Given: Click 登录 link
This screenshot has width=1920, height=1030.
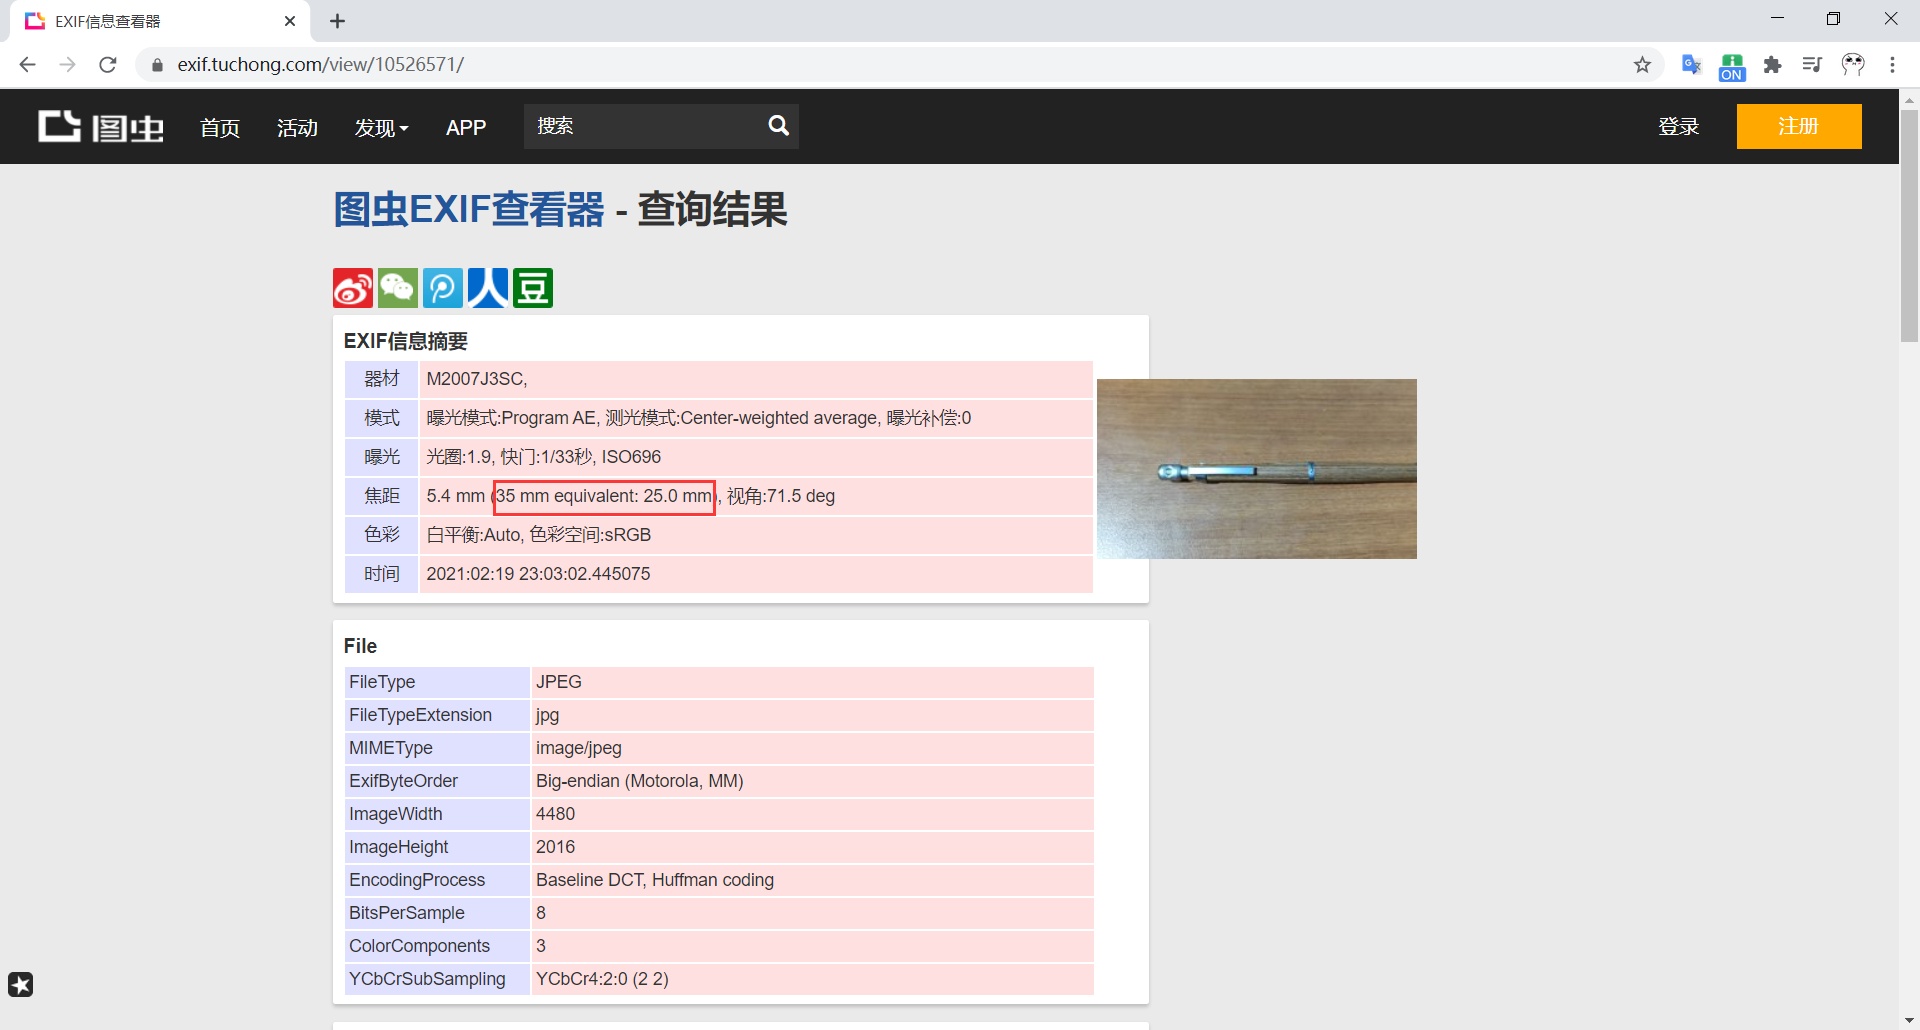Looking at the screenshot, I should (x=1679, y=126).
